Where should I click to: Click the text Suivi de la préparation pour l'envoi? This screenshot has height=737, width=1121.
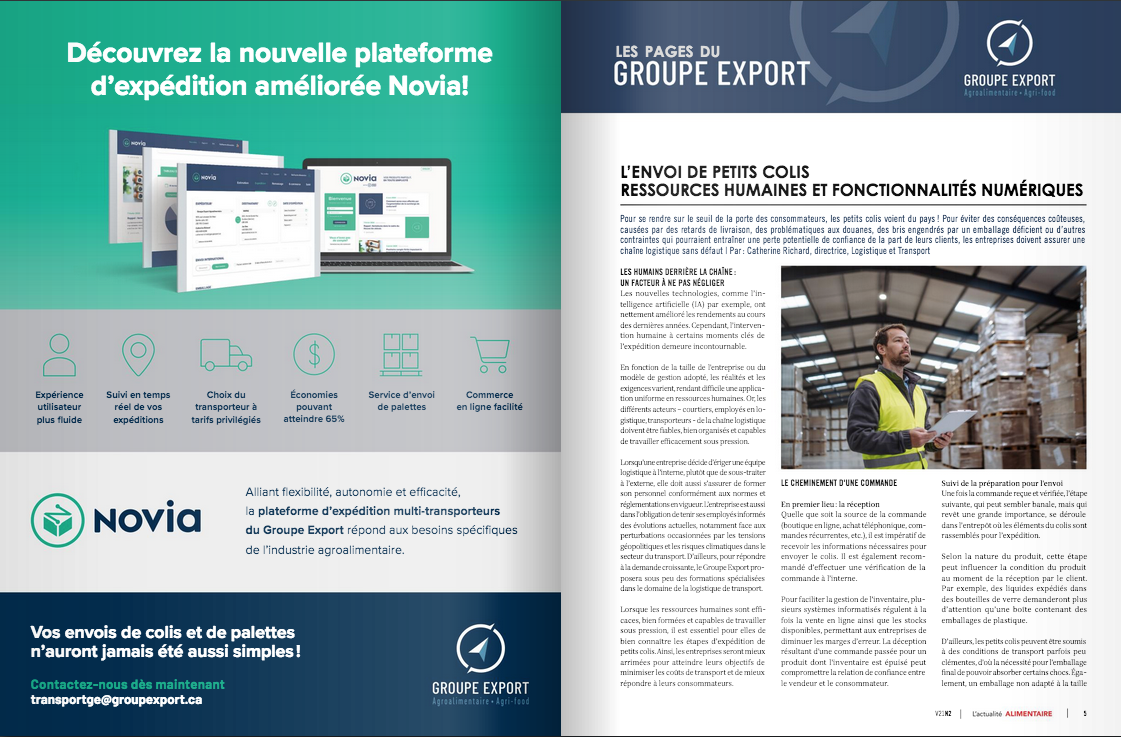1002,483
